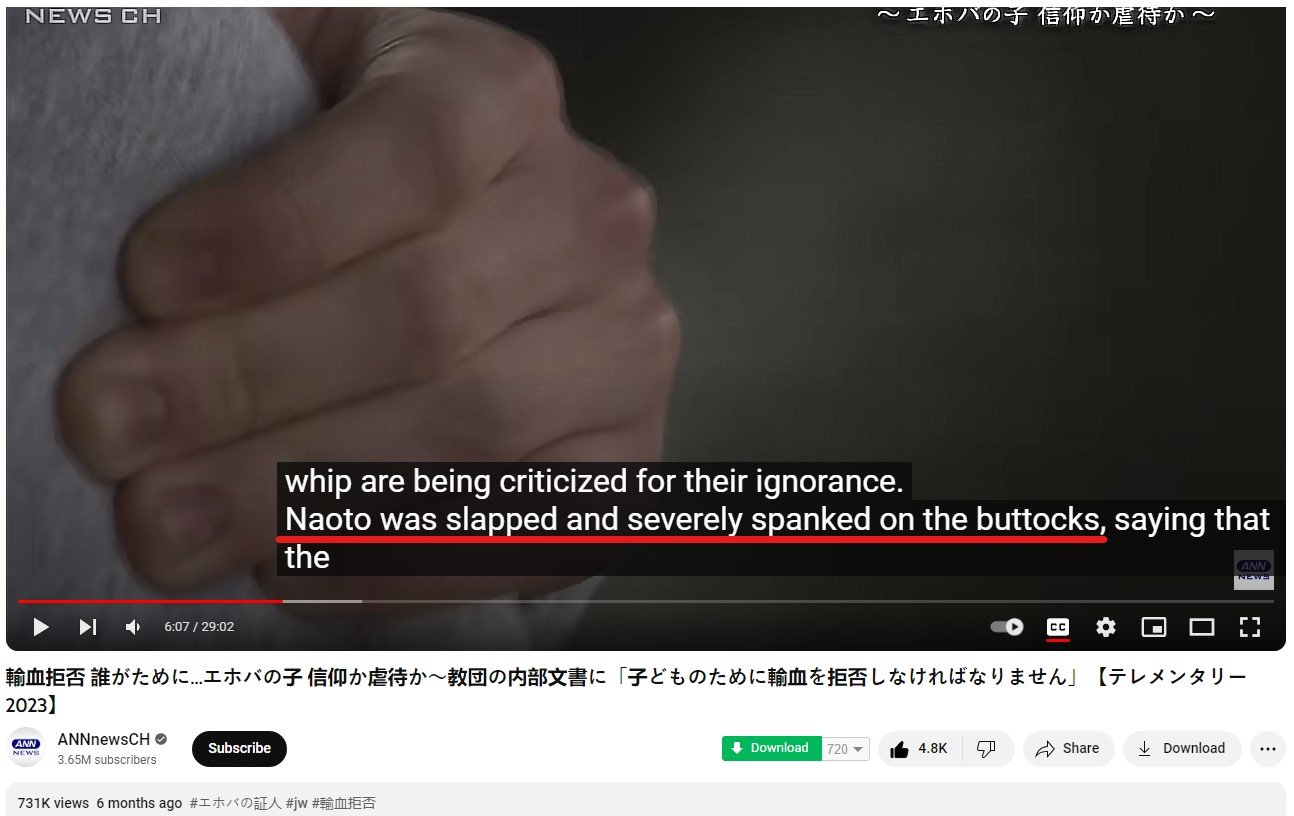This screenshot has height=816, width=1294.
Task: Enable theater mode view
Action: [1201, 627]
